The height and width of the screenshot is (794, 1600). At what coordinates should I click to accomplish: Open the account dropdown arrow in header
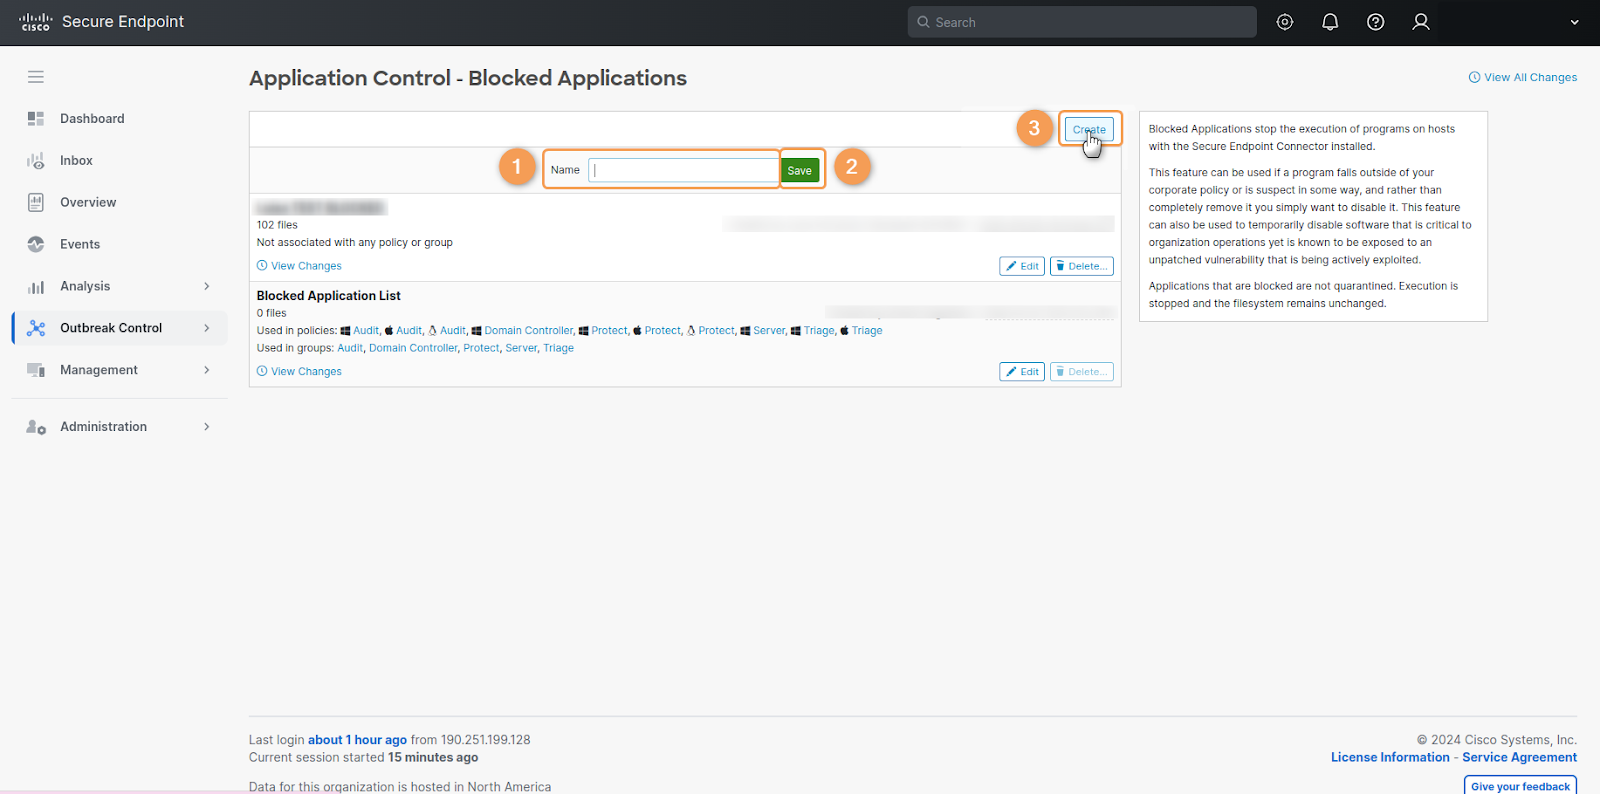coord(1574,22)
